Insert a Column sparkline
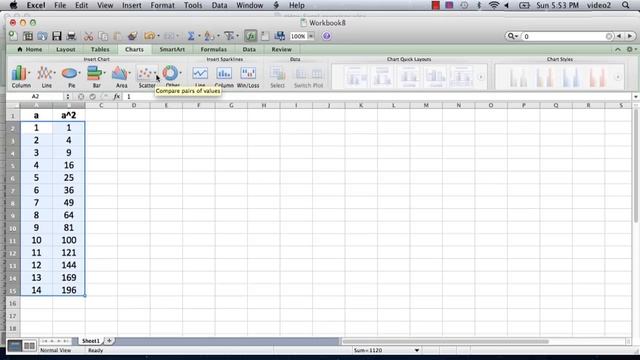640x360 pixels. pos(224,76)
